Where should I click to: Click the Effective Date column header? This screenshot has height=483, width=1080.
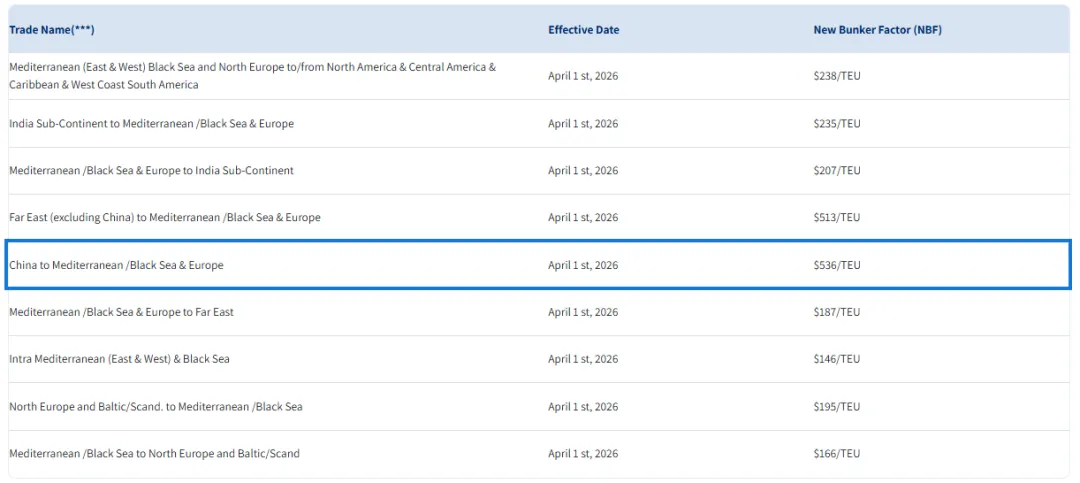pos(583,30)
